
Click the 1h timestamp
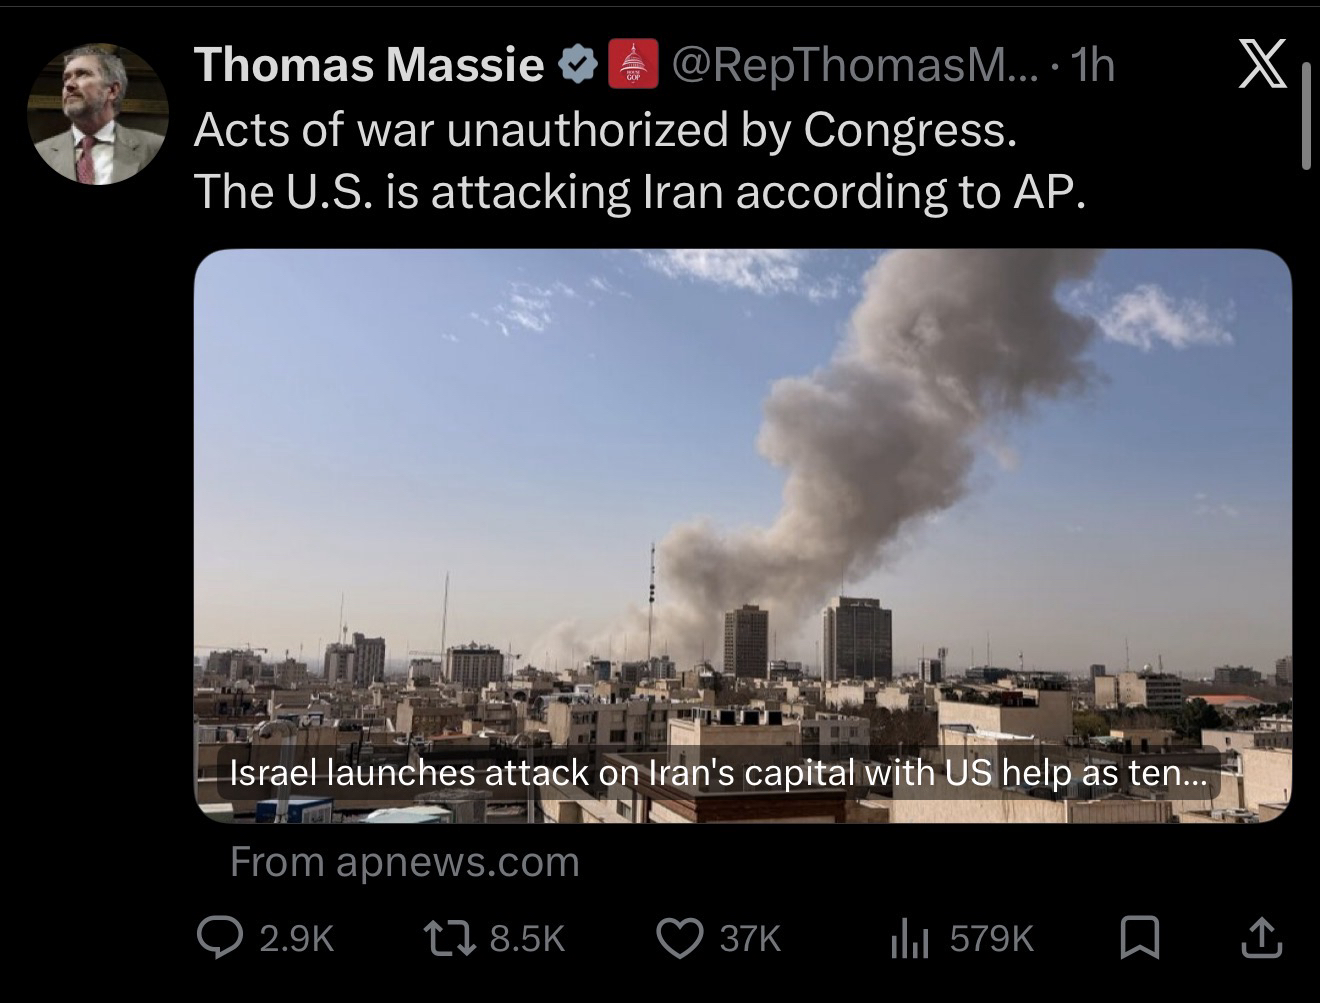[x=1092, y=66]
